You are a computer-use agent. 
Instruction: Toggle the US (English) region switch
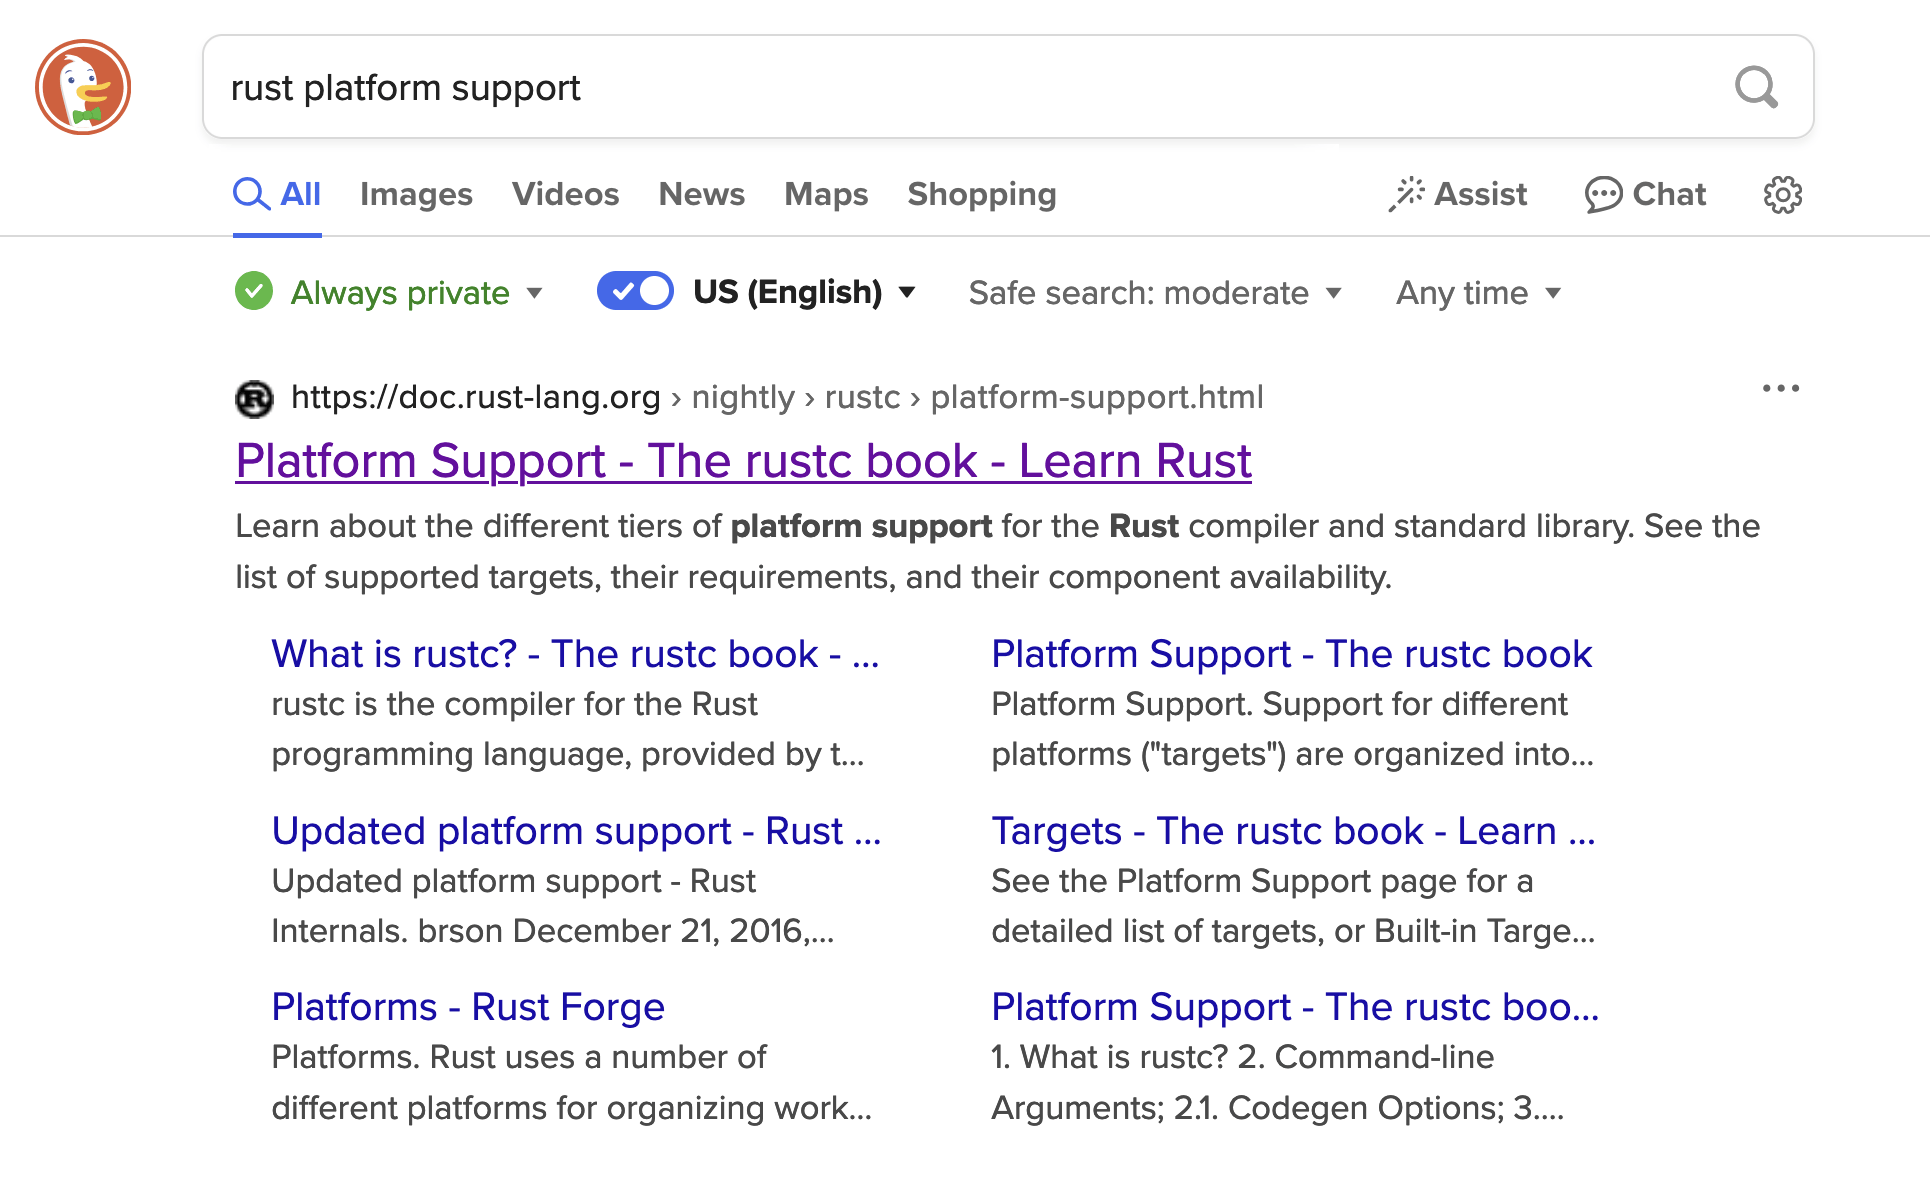coord(635,291)
